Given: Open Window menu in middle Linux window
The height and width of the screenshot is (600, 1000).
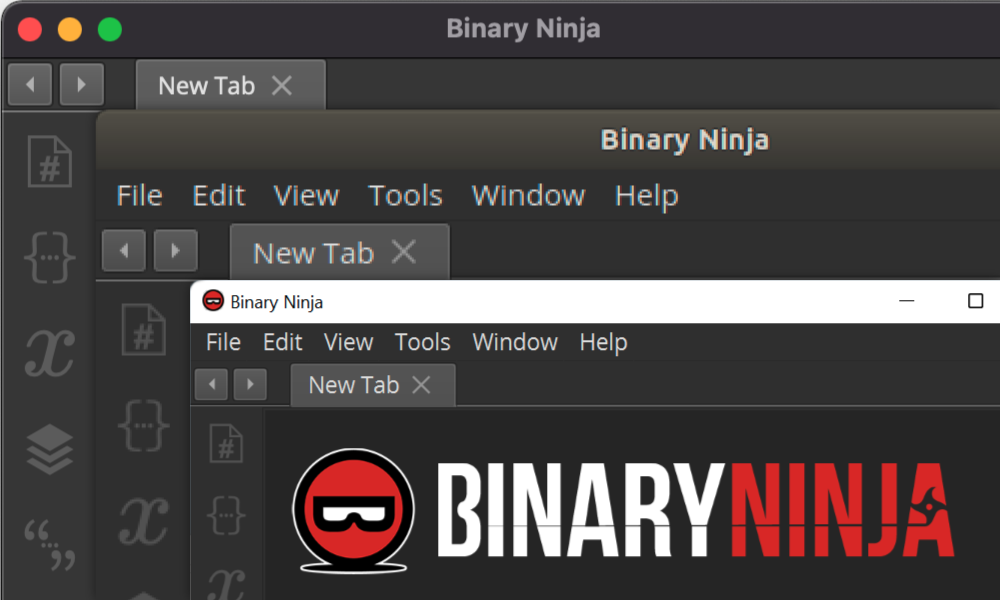Looking at the screenshot, I should [528, 195].
